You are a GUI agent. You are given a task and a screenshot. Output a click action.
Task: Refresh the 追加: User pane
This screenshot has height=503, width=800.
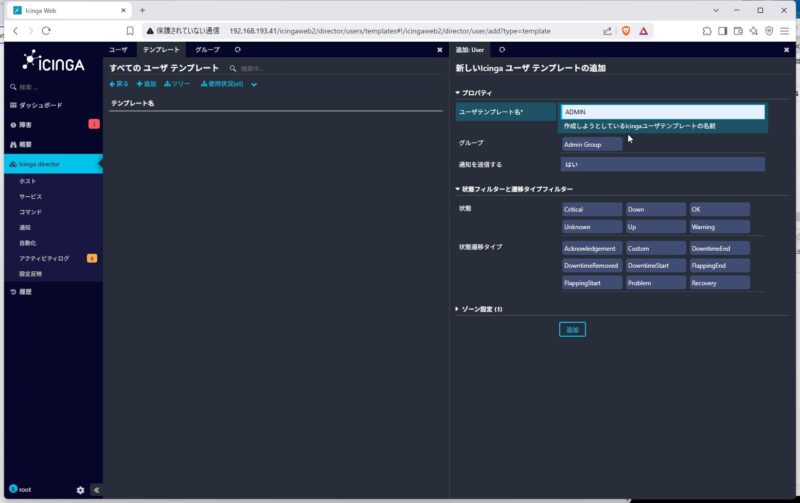(502, 49)
